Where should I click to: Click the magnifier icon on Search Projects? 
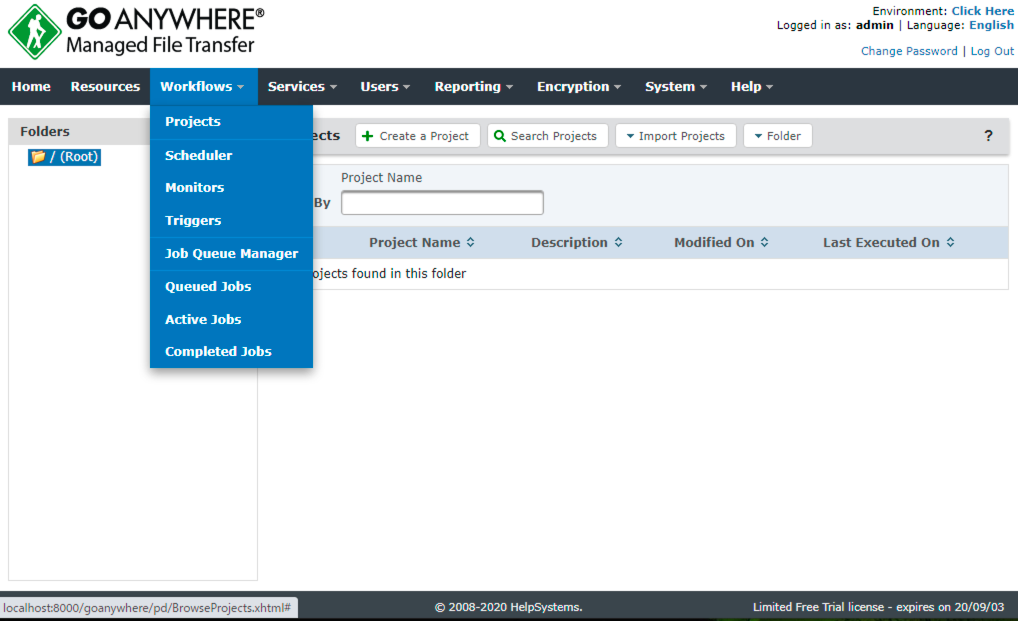coord(499,136)
